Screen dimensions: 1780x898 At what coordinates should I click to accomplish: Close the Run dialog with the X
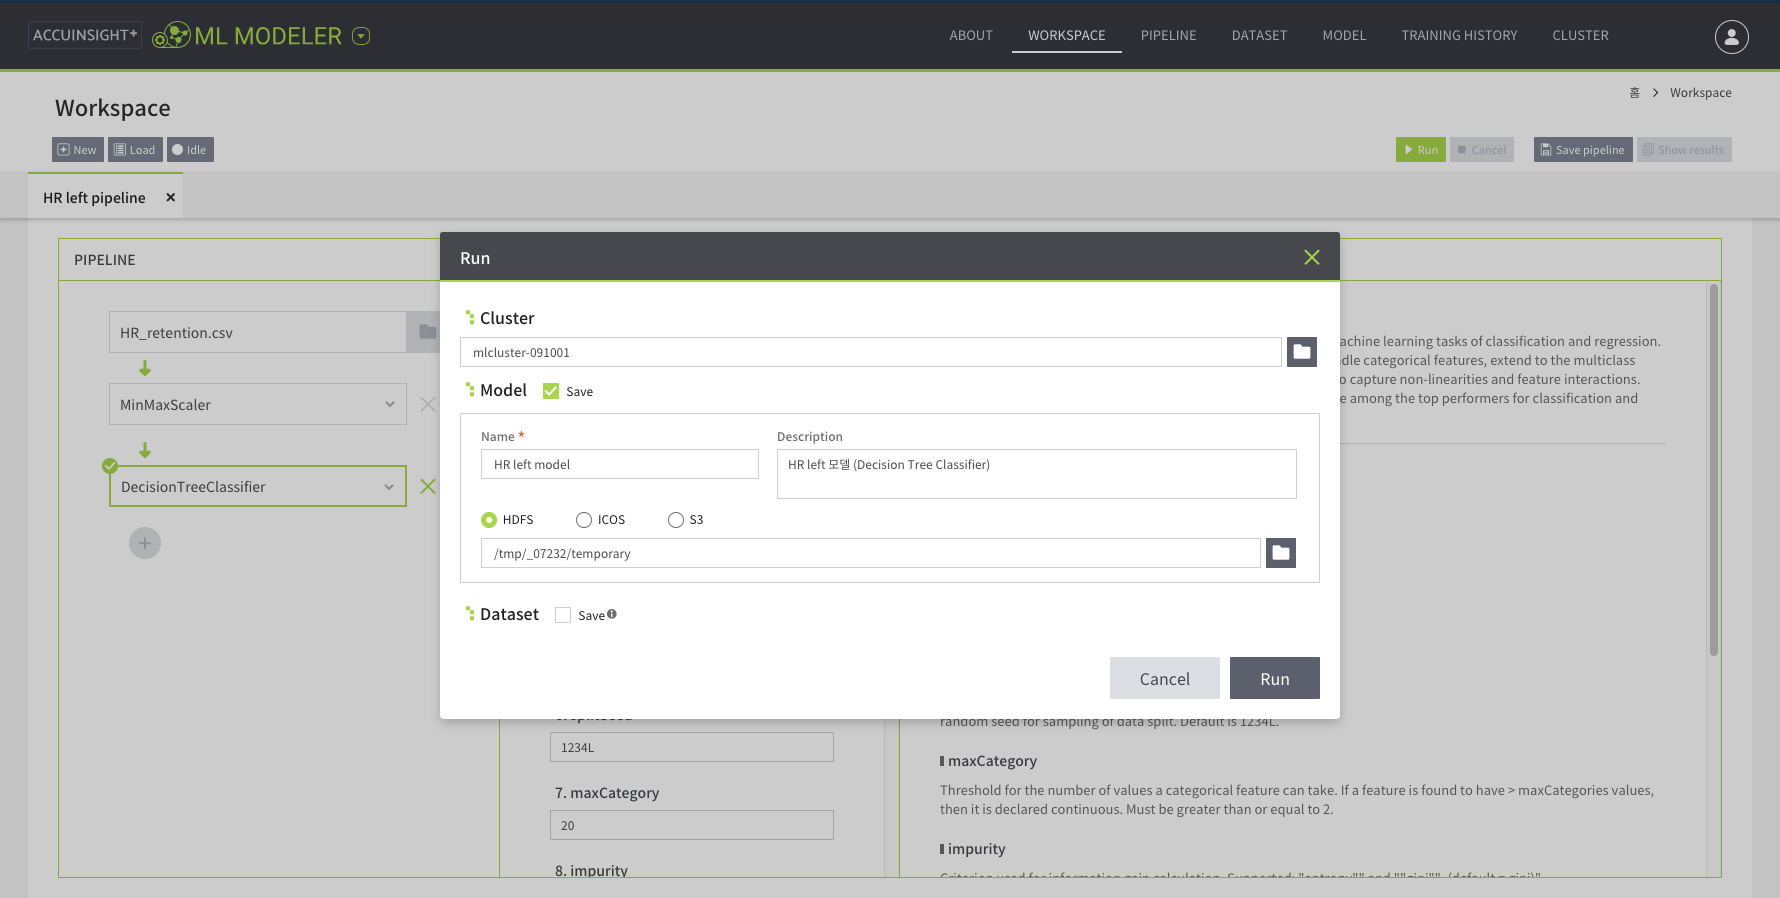[1311, 258]
